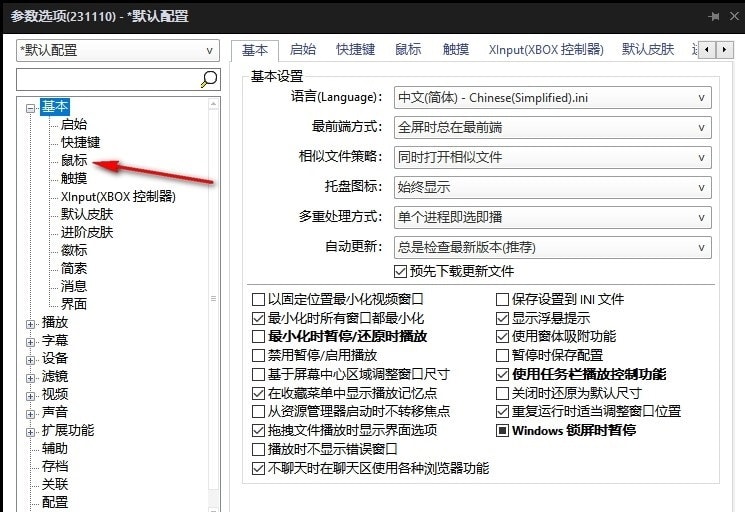
Task: Select 存档 in the settings tree
Action: tap(55, 466)
